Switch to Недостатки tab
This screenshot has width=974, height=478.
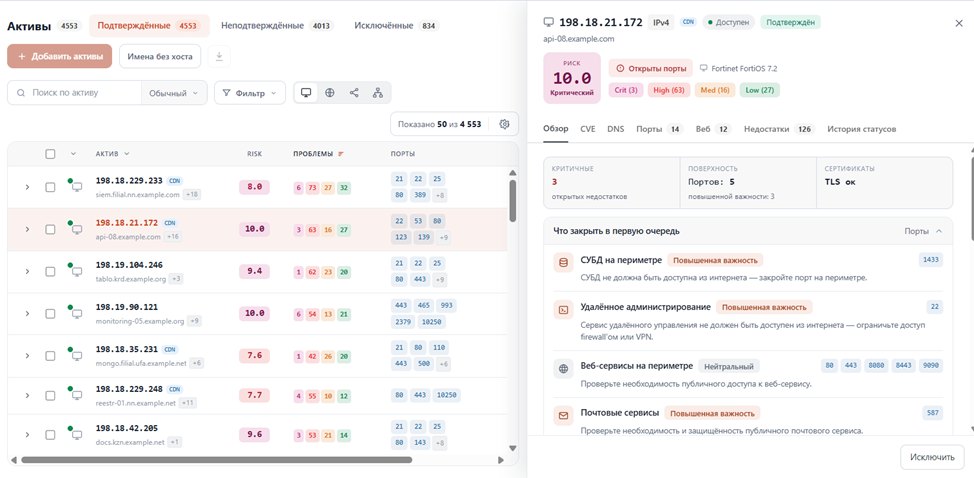[x=779, y=129]
